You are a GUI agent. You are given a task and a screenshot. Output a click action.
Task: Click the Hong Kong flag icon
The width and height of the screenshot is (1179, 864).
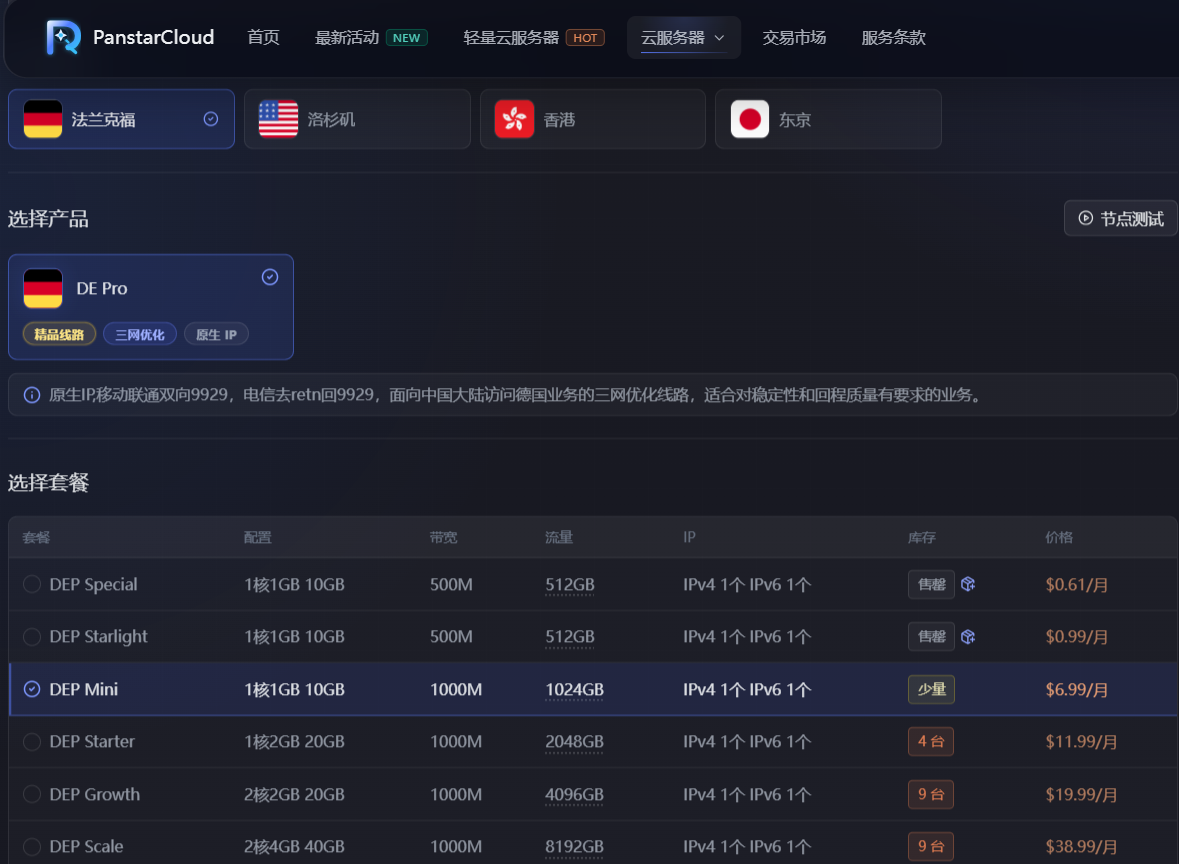[514, 119]
